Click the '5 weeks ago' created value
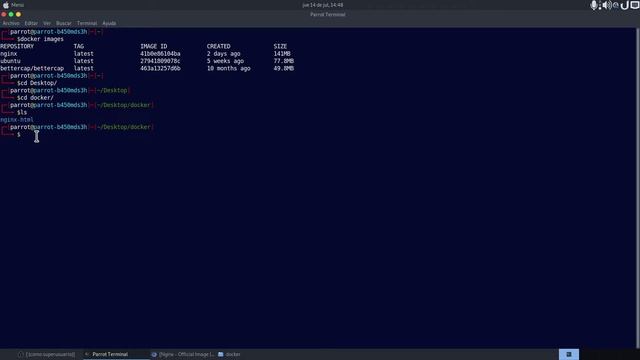Image resolution: width=640 pixels, height=360 pixels. (225, 61)
